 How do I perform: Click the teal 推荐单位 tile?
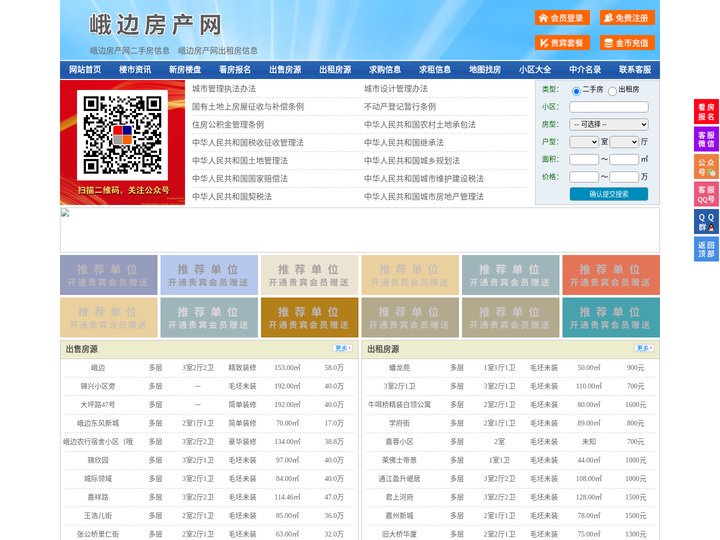(611, 317)
